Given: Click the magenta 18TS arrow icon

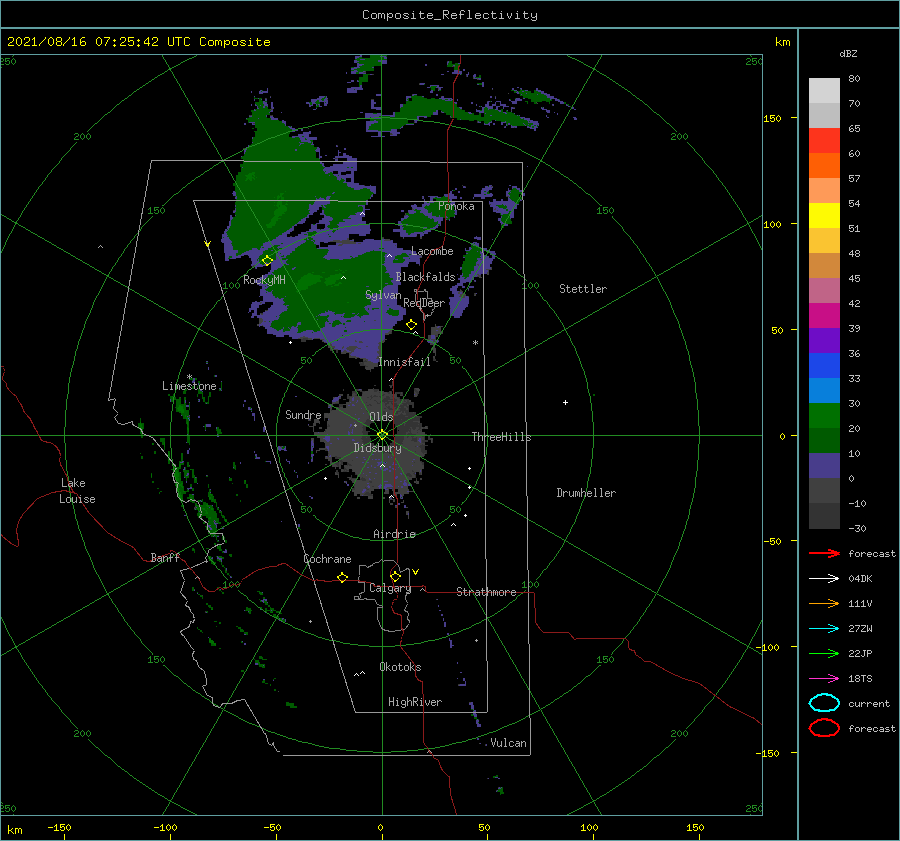Looking at the screenshot, I should (x=824, y=679).
